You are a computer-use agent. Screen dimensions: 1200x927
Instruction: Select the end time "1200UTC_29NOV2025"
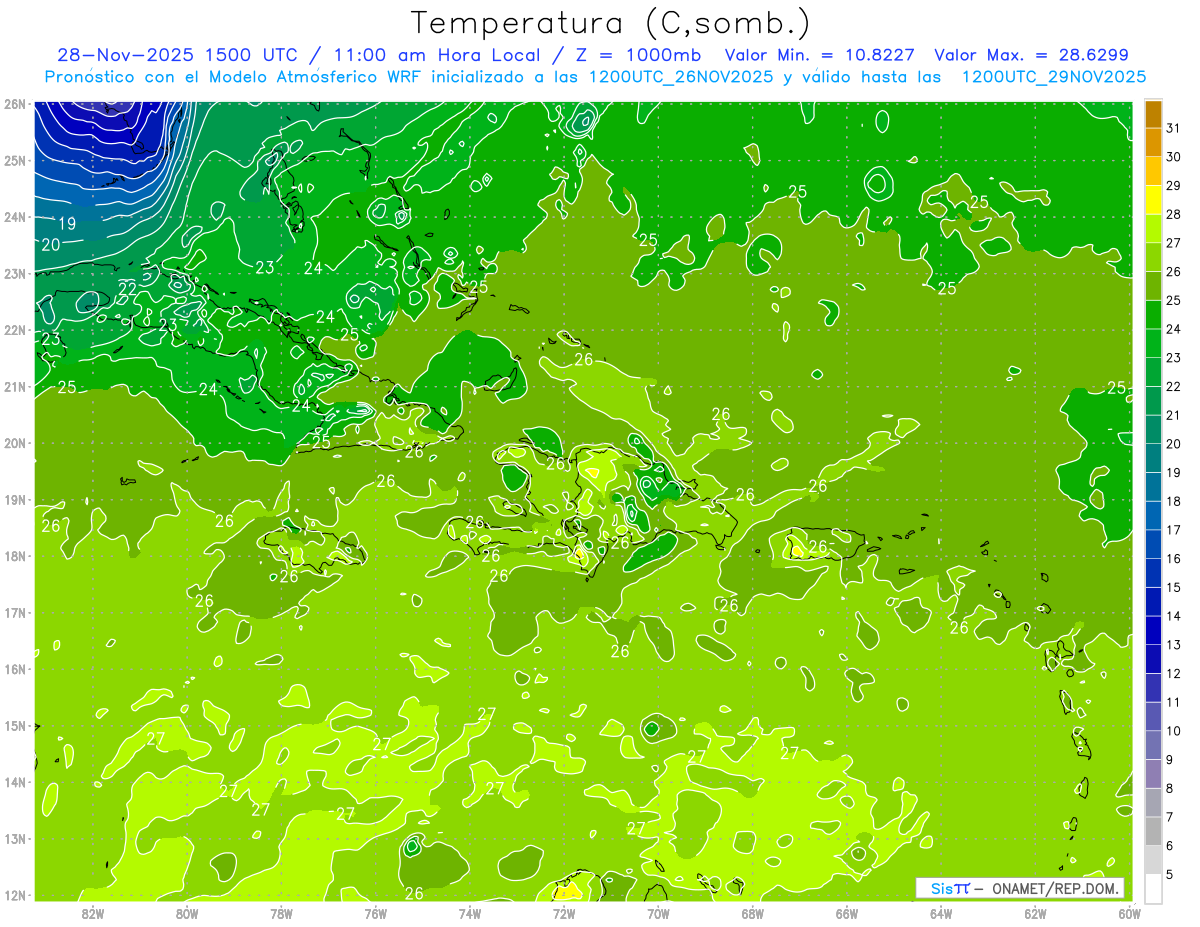point(1054,77)
